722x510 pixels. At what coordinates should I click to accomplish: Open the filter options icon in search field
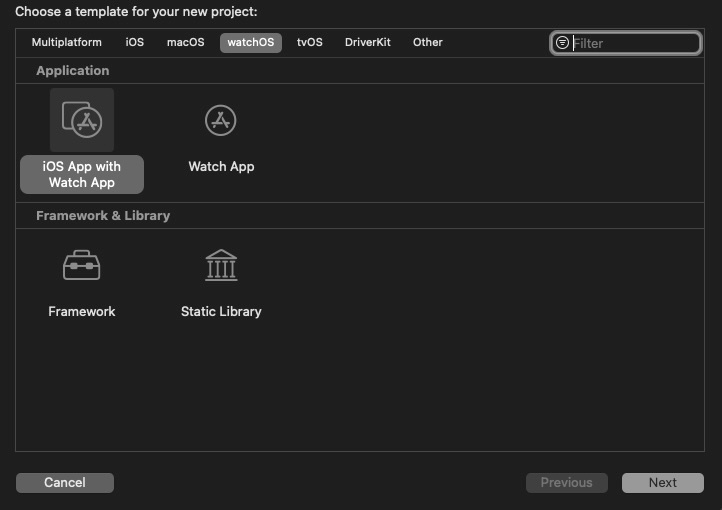tap(562, 43)
